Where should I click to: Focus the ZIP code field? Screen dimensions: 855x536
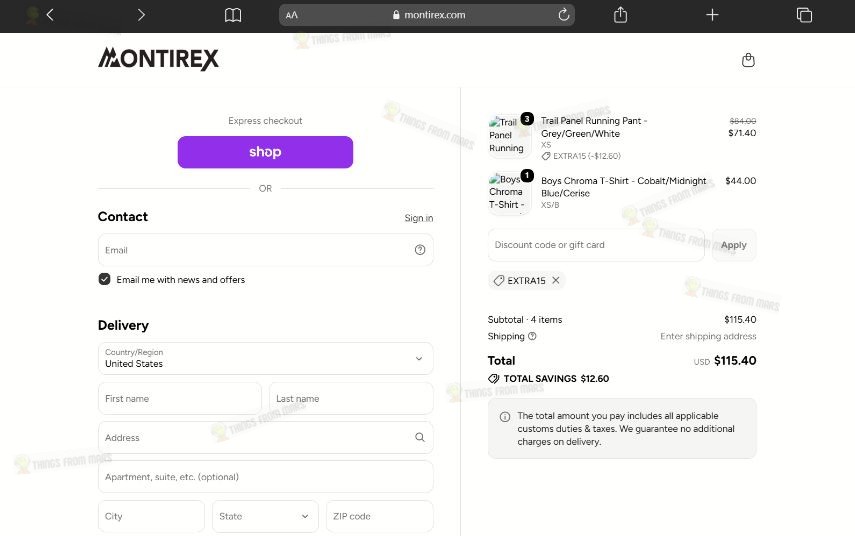tap(380, 516)
